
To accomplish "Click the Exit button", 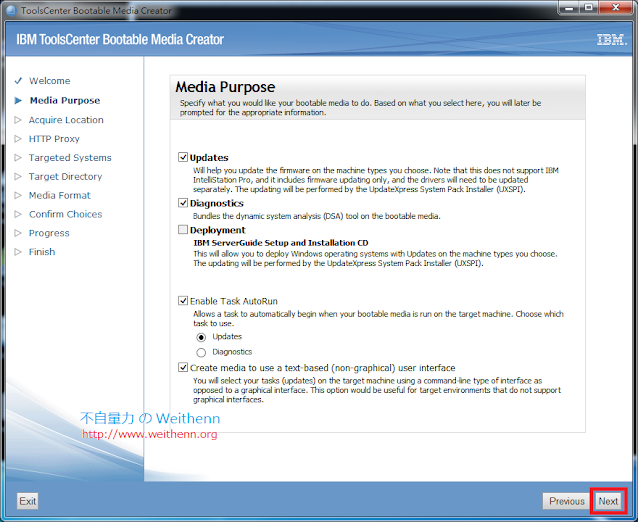I will coord(27,501).
